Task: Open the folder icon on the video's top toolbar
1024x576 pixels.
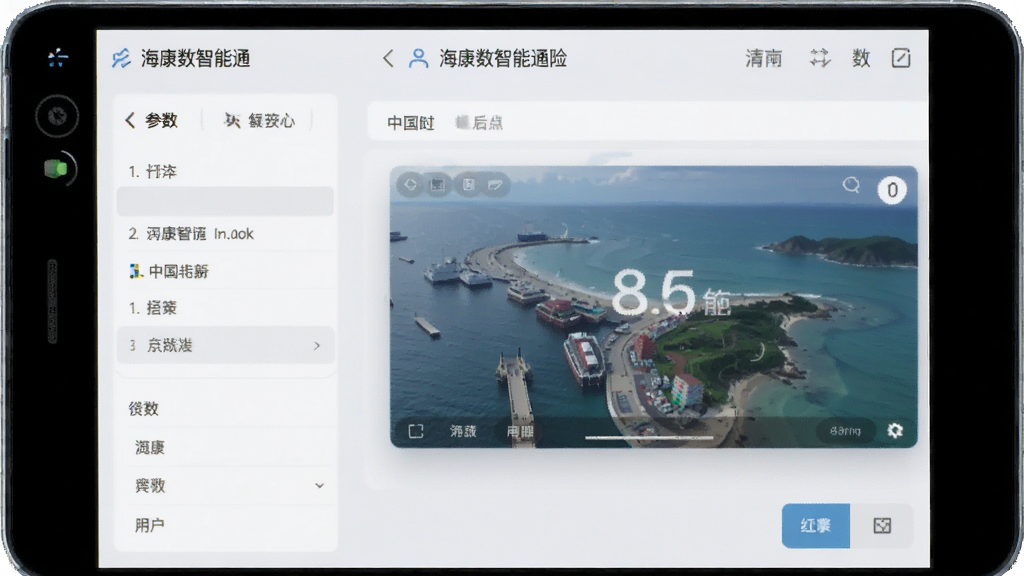Action: (495, 185)
